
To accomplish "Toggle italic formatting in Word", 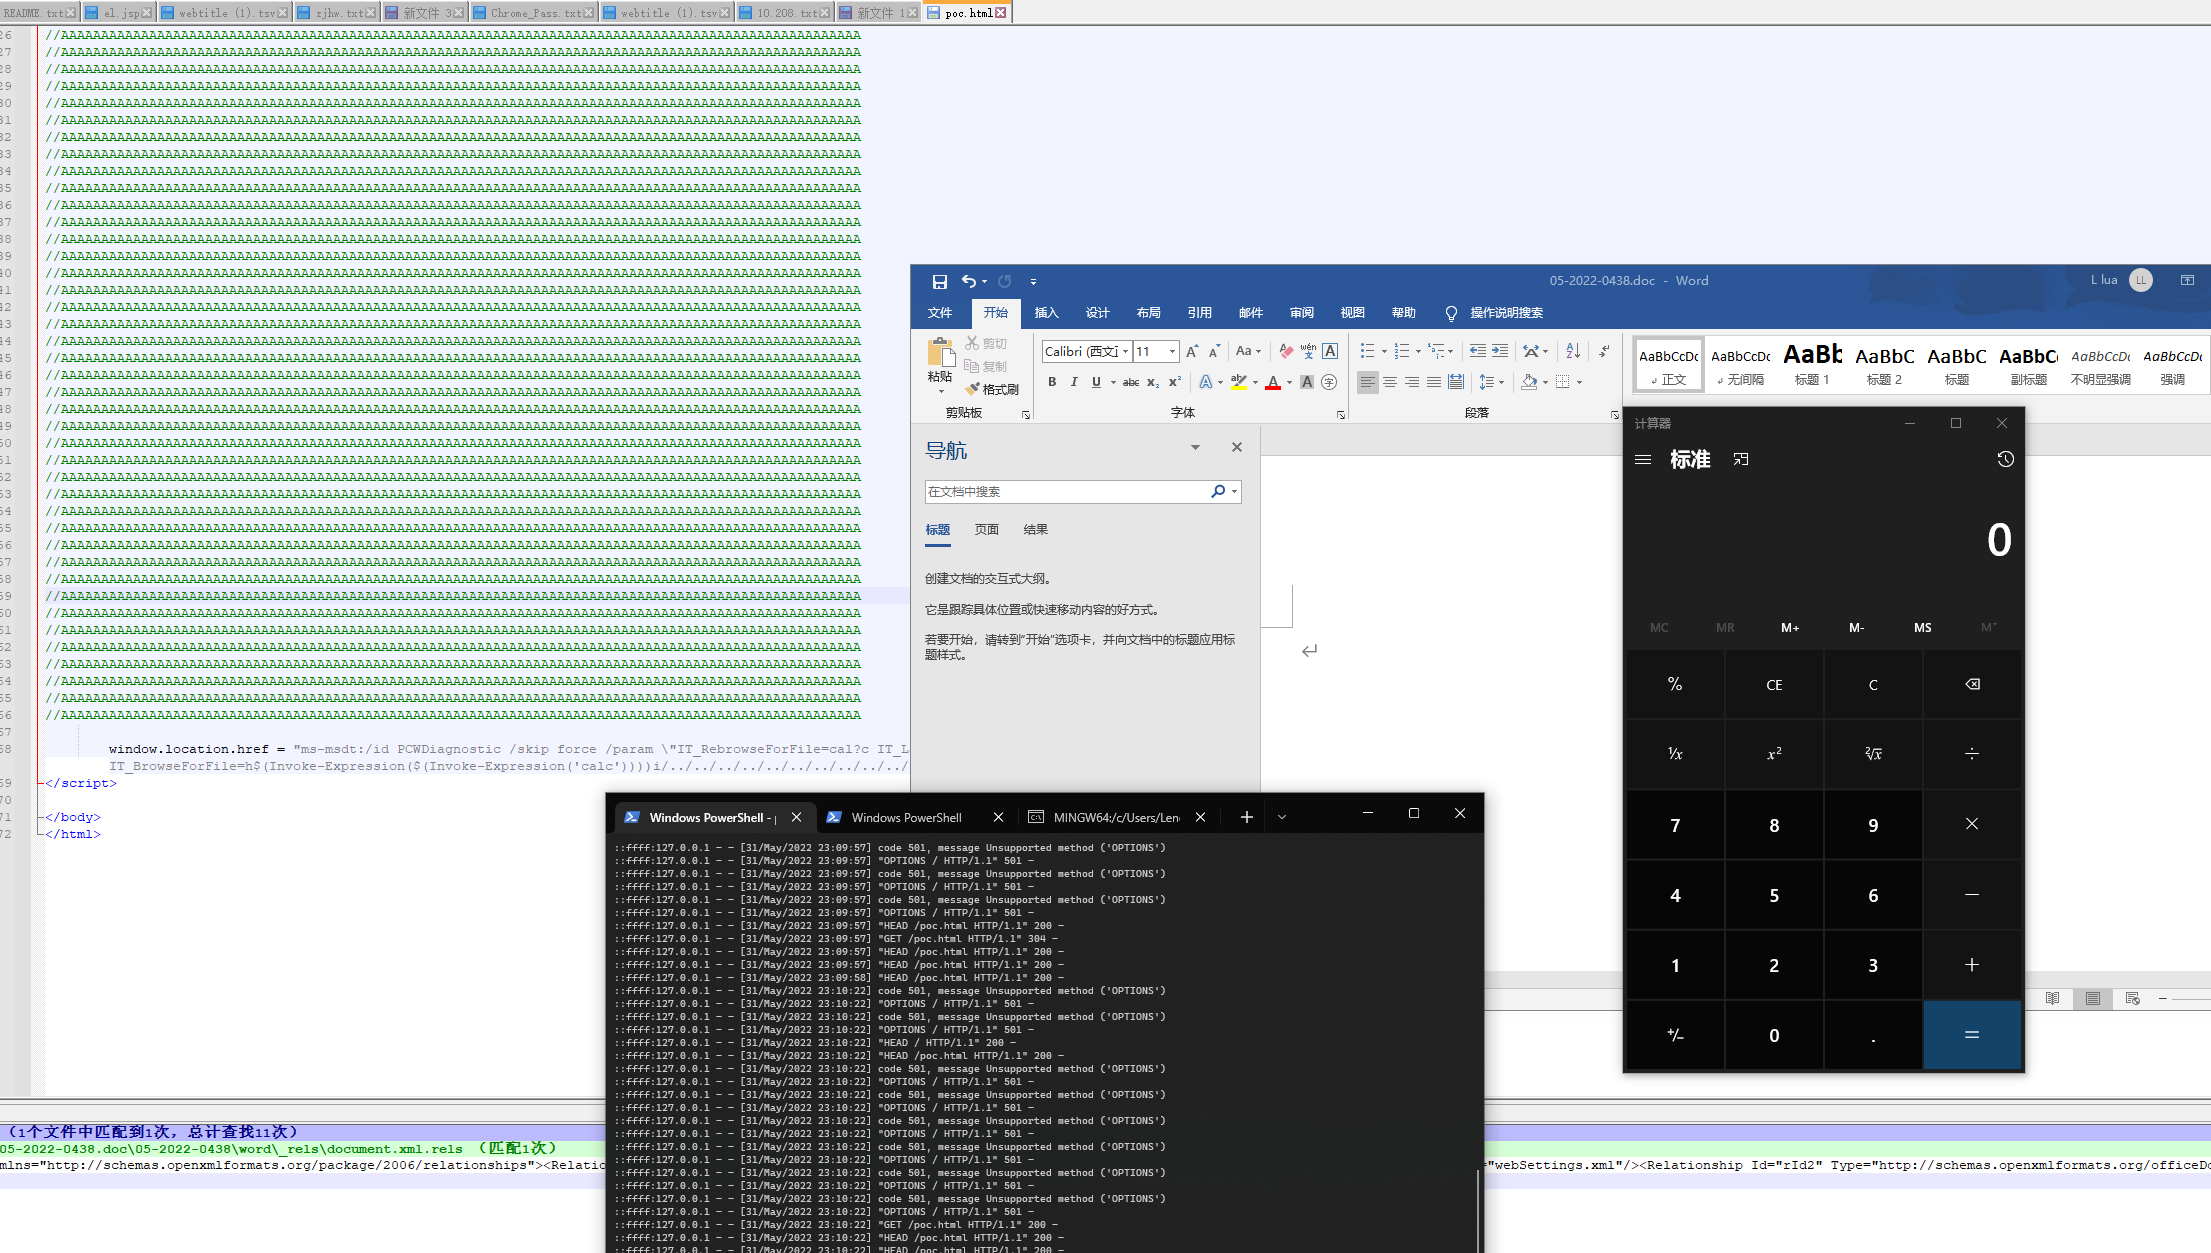I will pos(1074,382).
